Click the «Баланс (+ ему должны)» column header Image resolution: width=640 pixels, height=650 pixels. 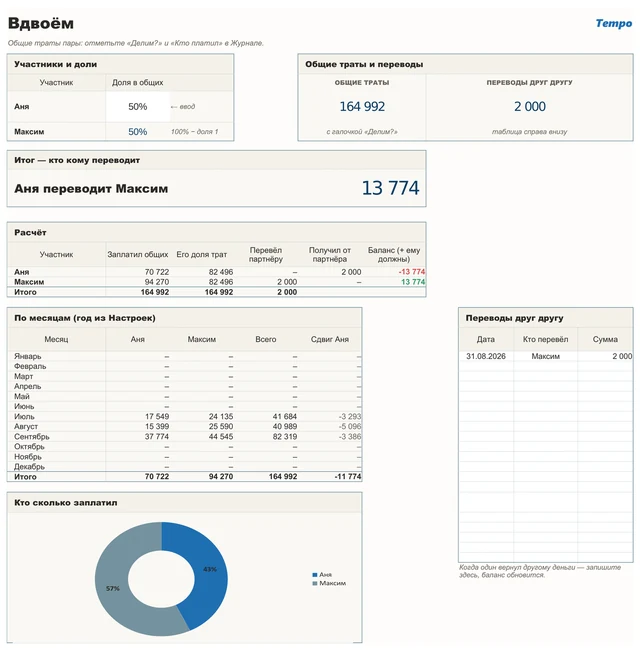394,255
